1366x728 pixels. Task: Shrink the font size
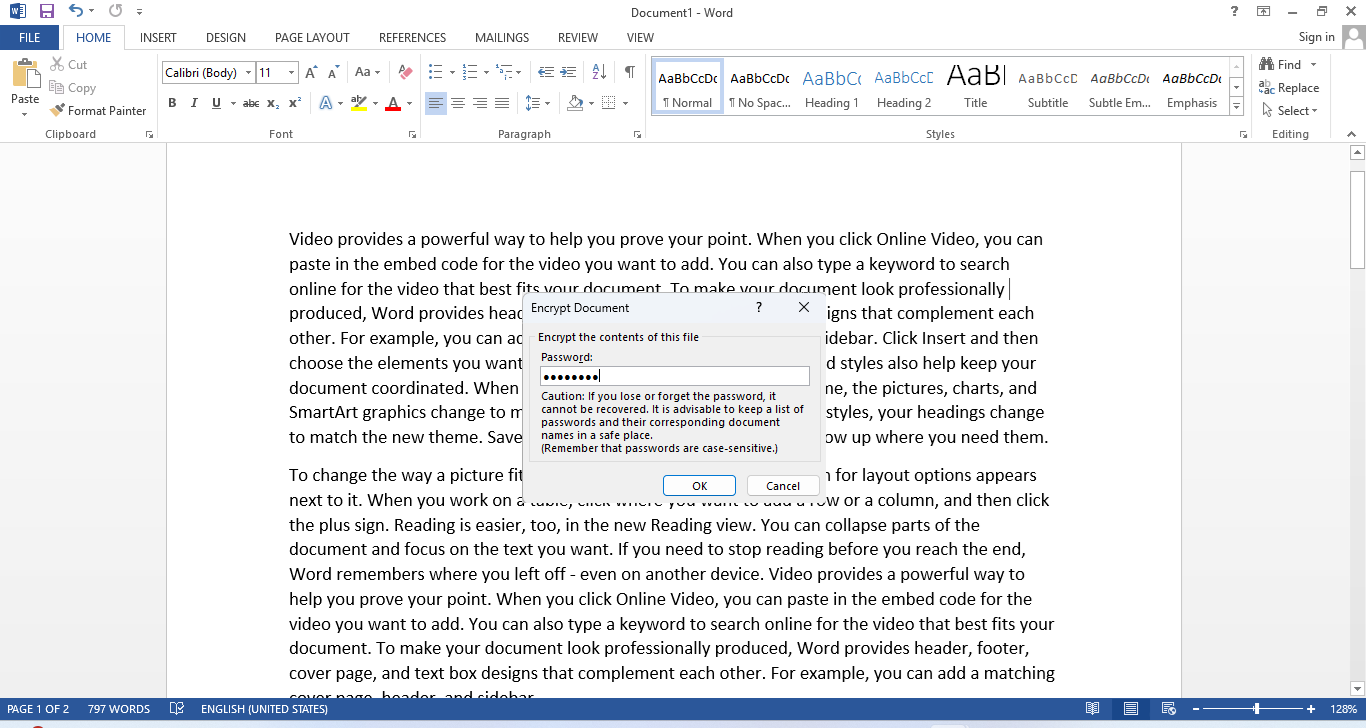[332, 73]
